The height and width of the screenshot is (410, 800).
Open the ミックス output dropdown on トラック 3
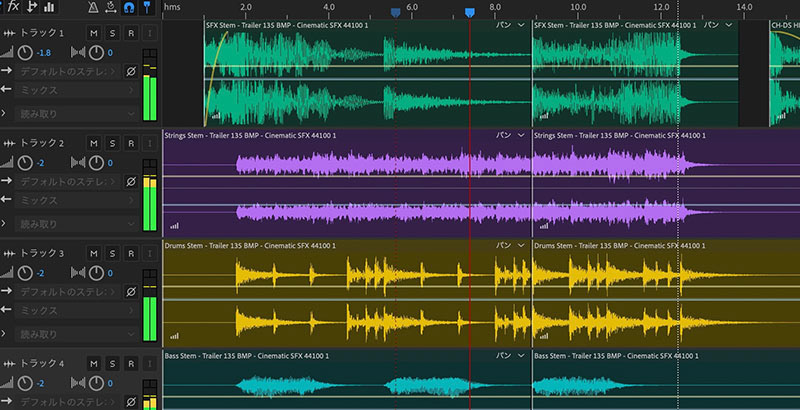tap(77, 310)
